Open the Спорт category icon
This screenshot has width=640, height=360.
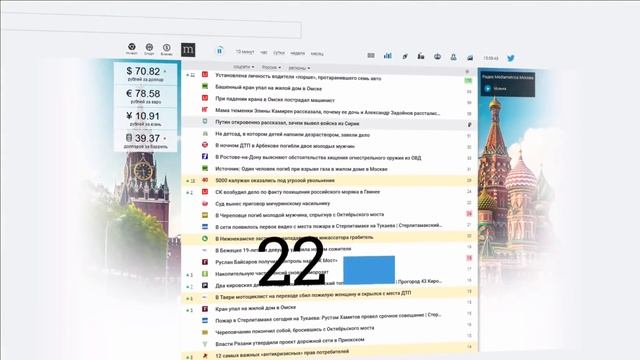point(149,49)
